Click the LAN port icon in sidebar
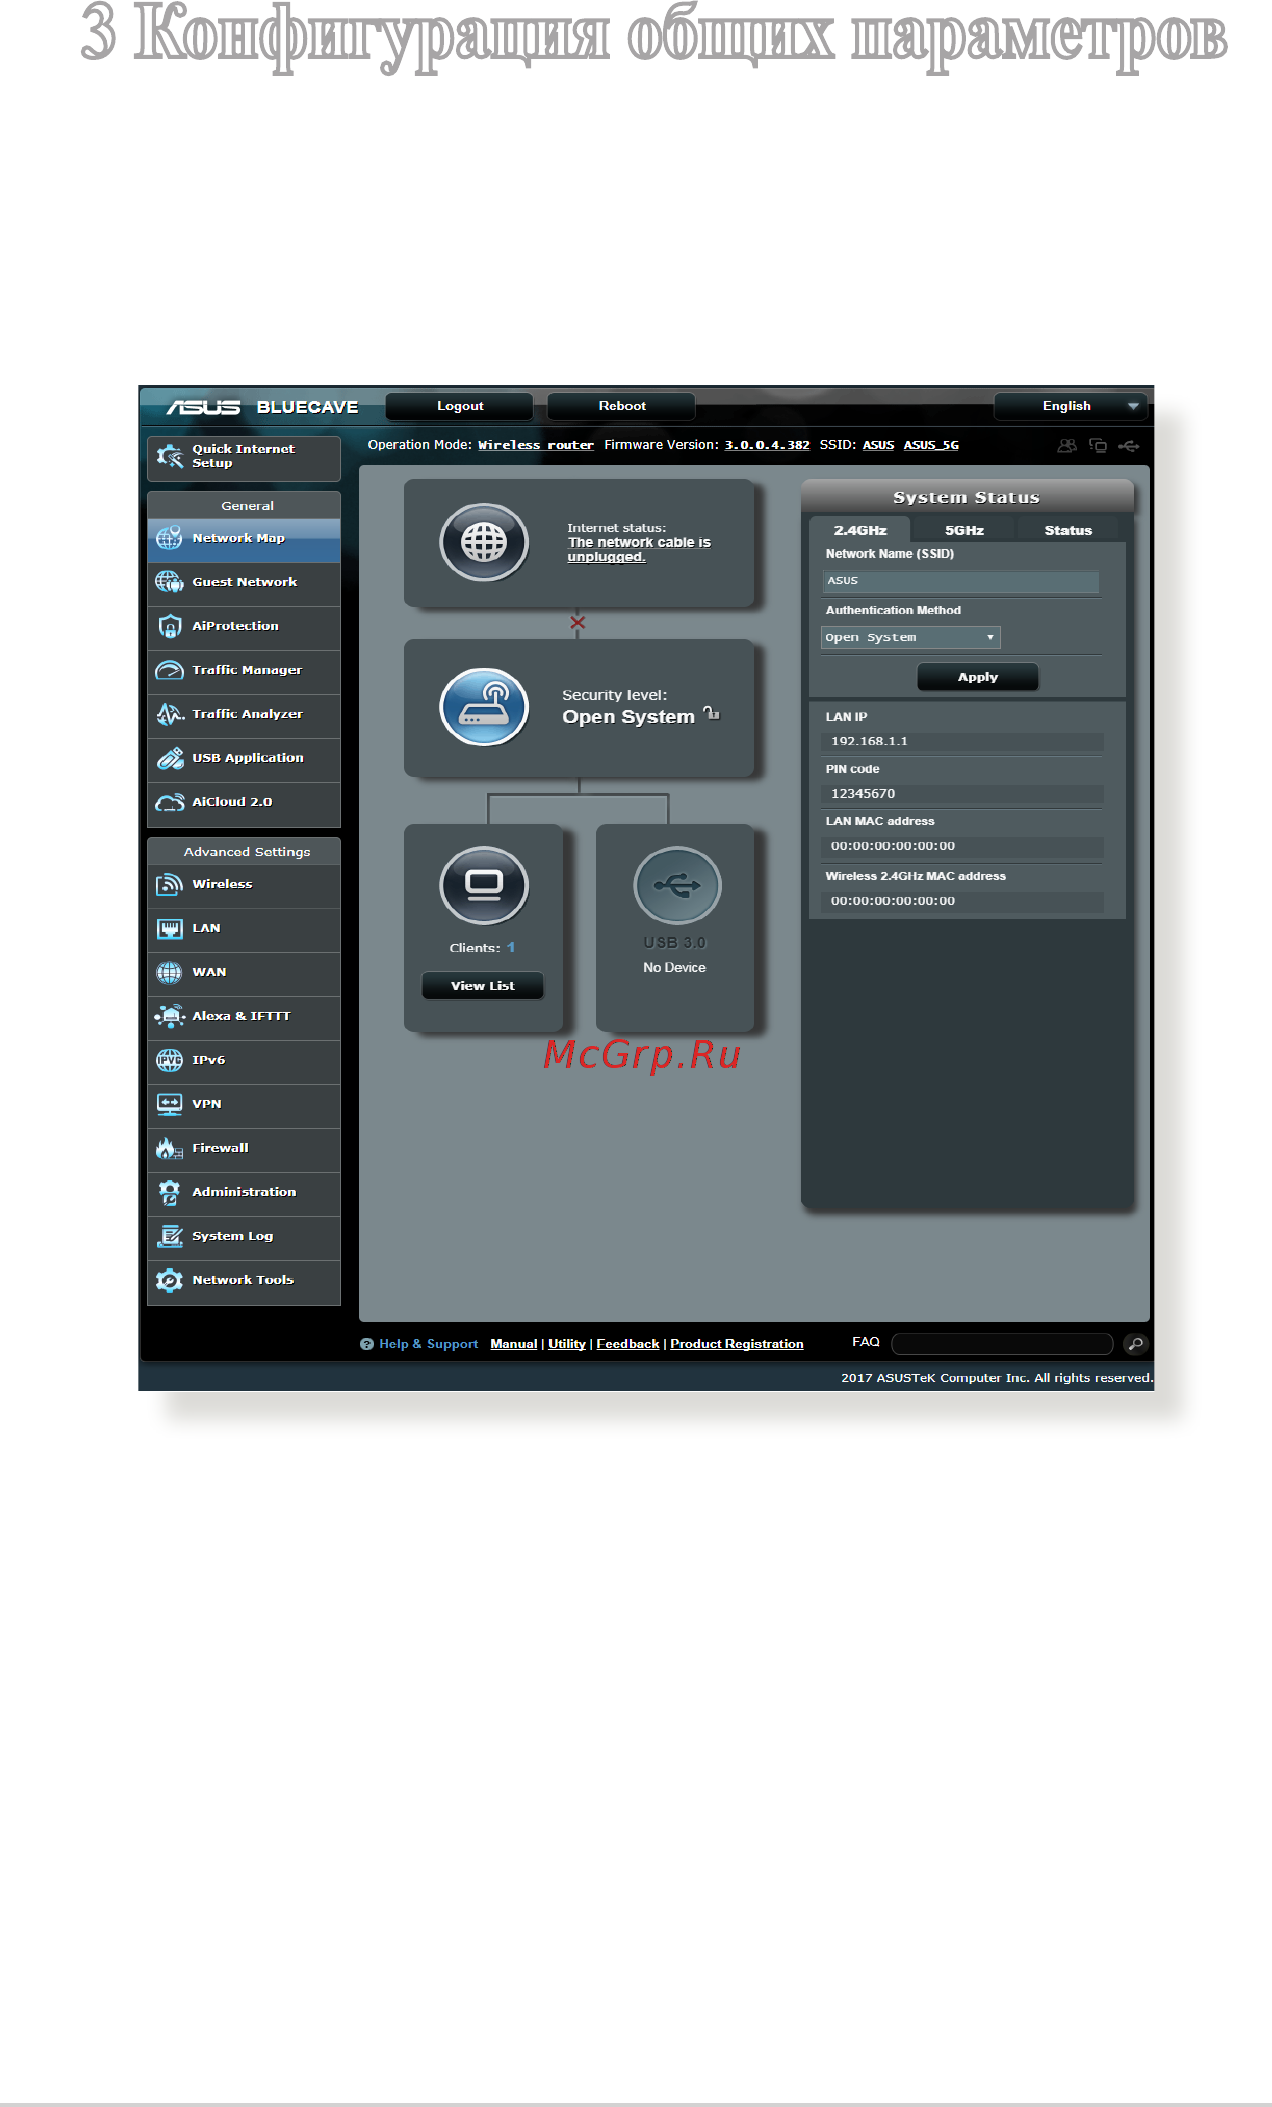 (169, 928)
